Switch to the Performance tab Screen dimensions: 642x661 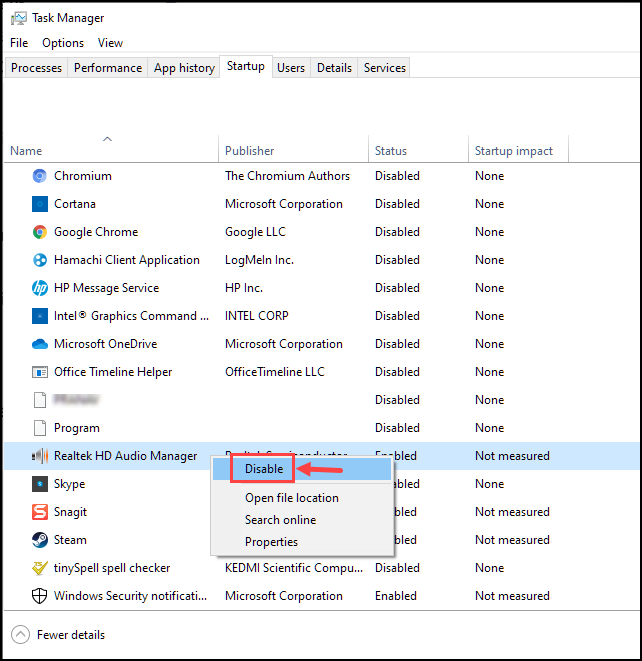108,68
